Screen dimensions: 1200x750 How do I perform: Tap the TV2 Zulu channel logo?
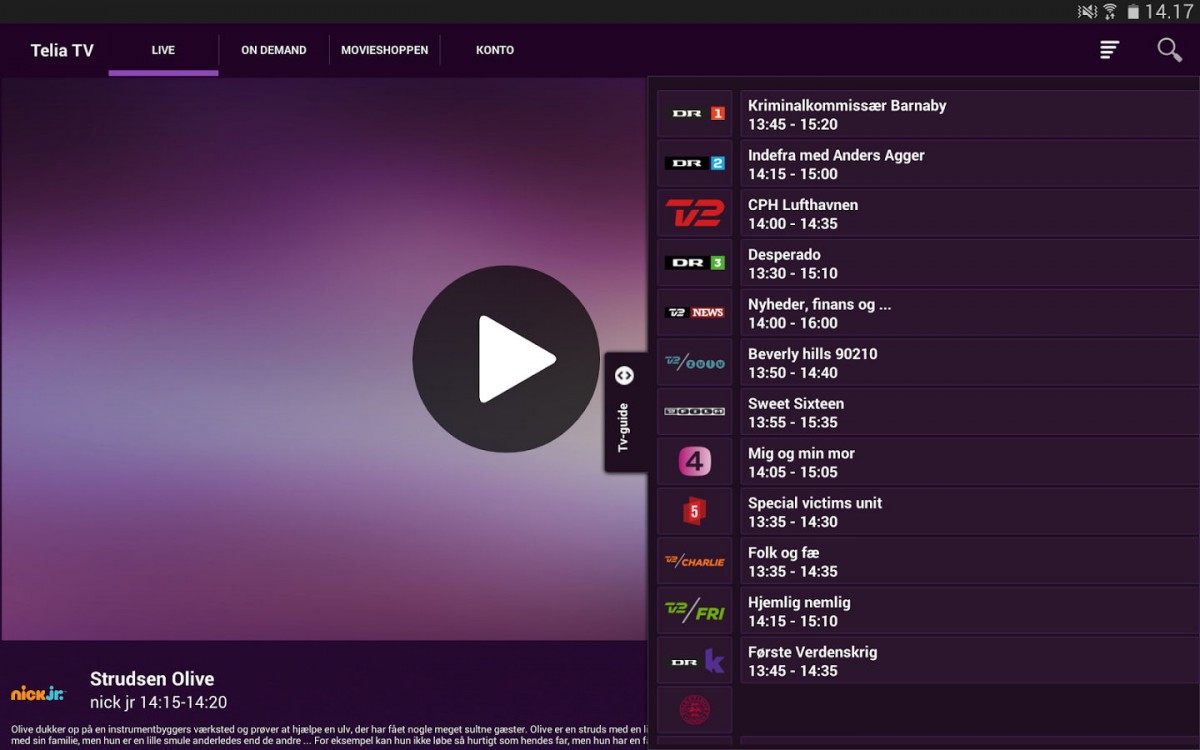pos(695,362)
